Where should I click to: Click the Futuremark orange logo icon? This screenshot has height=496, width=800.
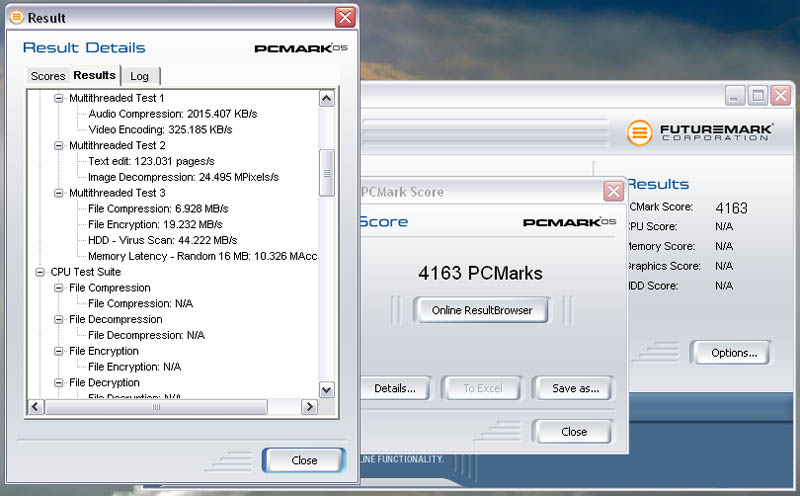[640, 133]
